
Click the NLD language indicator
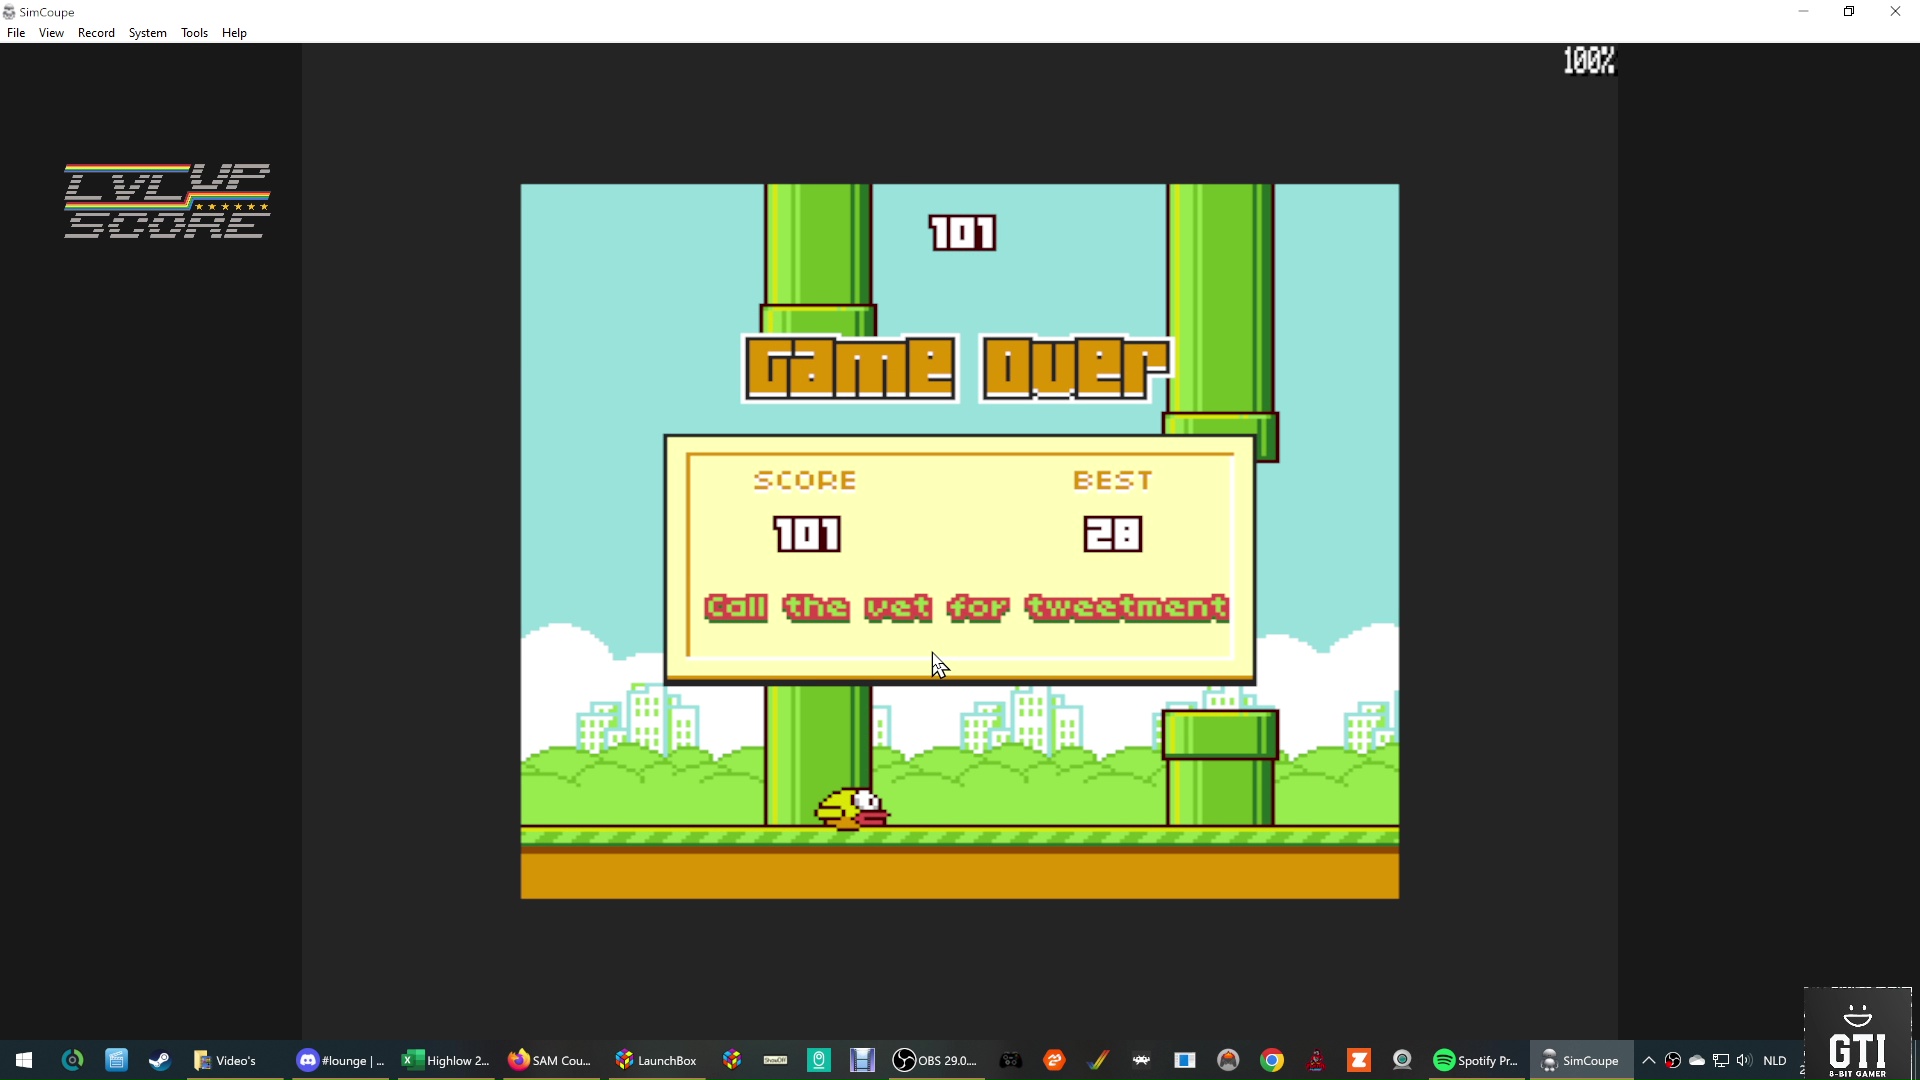coord(1775,1060)
